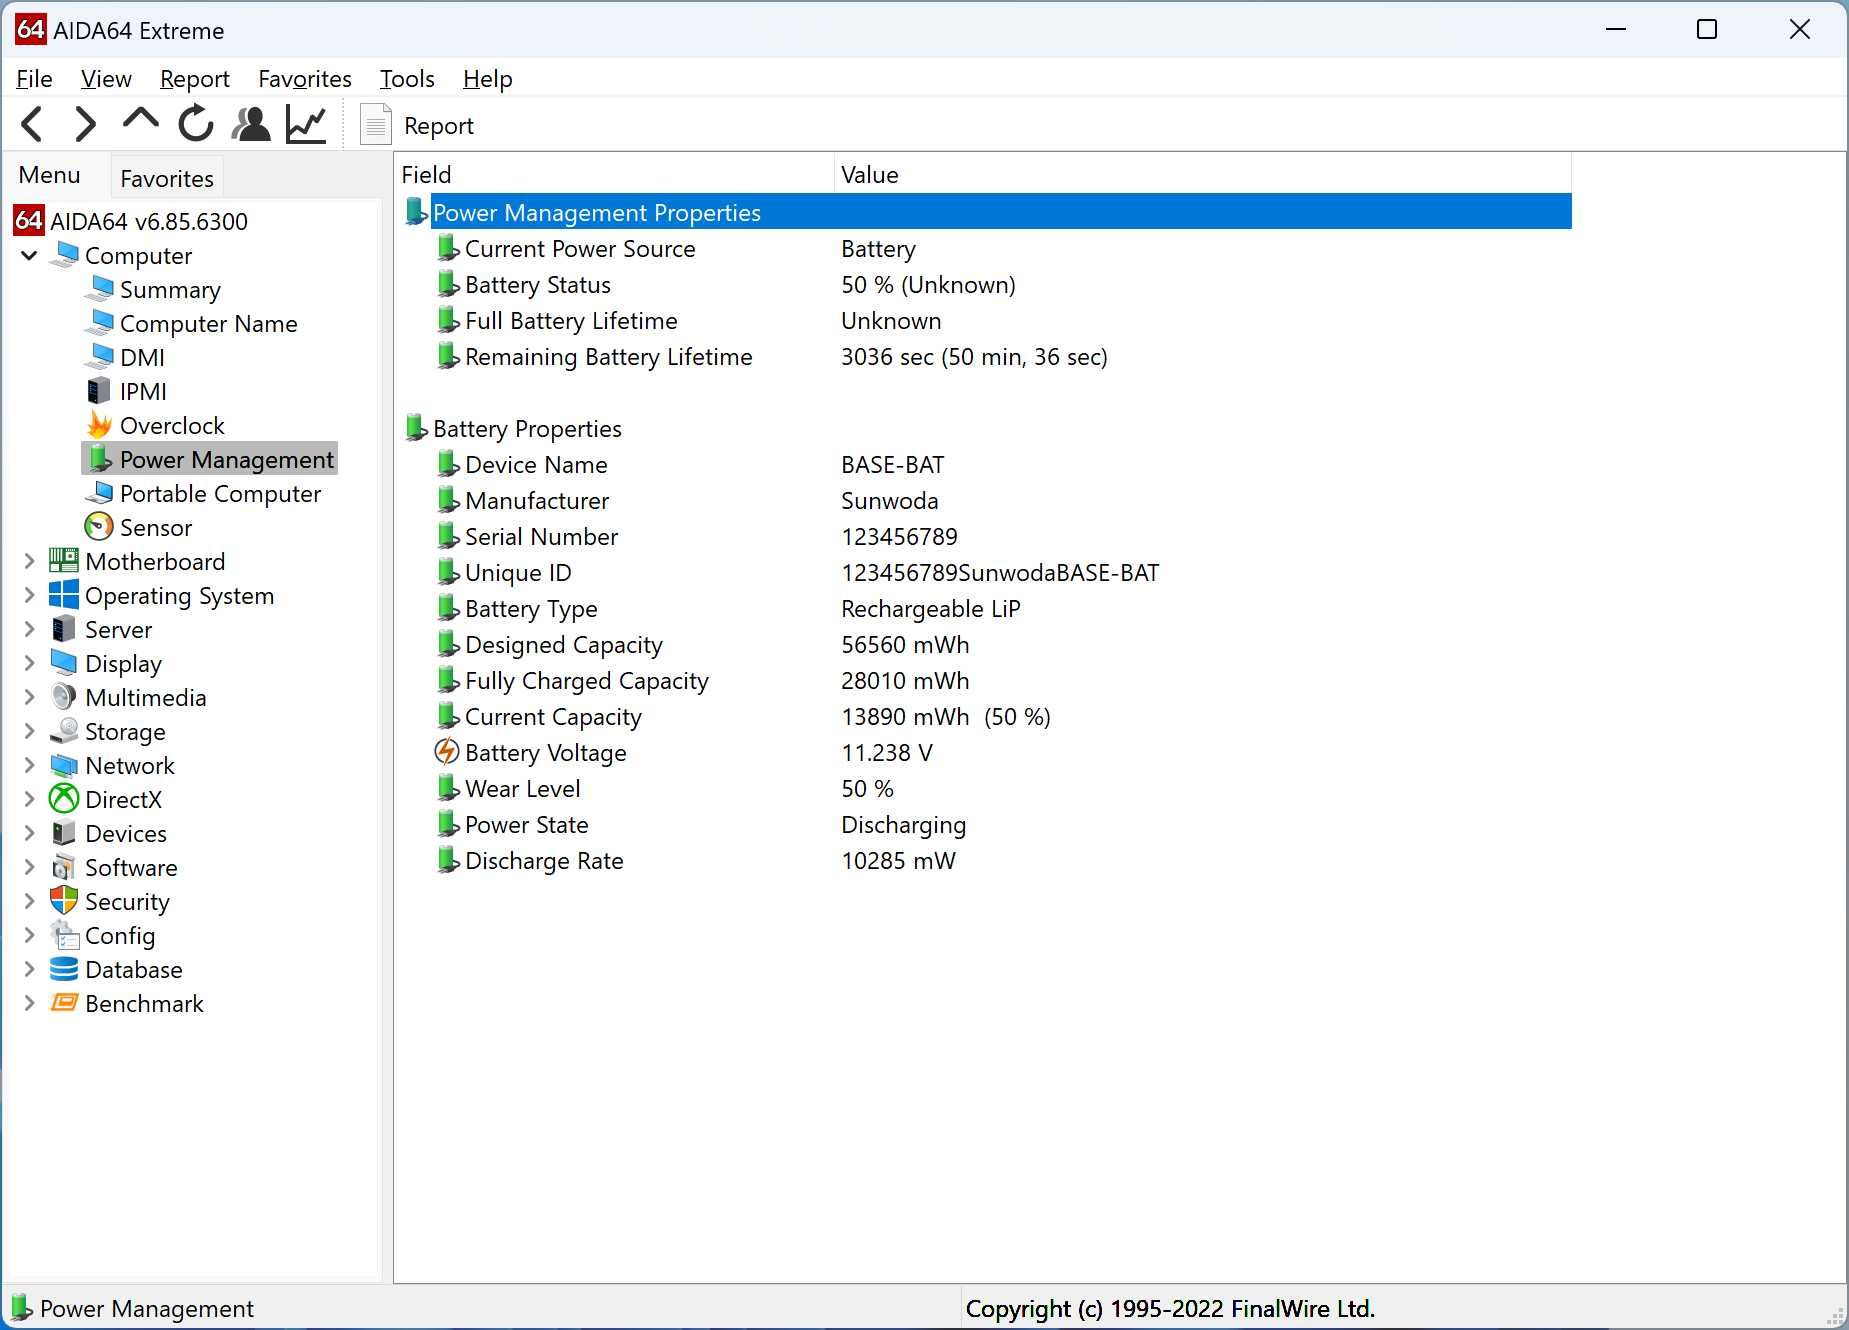The height and width of the screenshot is (1330, 1849).
Task: Click the Config settings icon
Action: pyautogui.click(x=64, y=935)
